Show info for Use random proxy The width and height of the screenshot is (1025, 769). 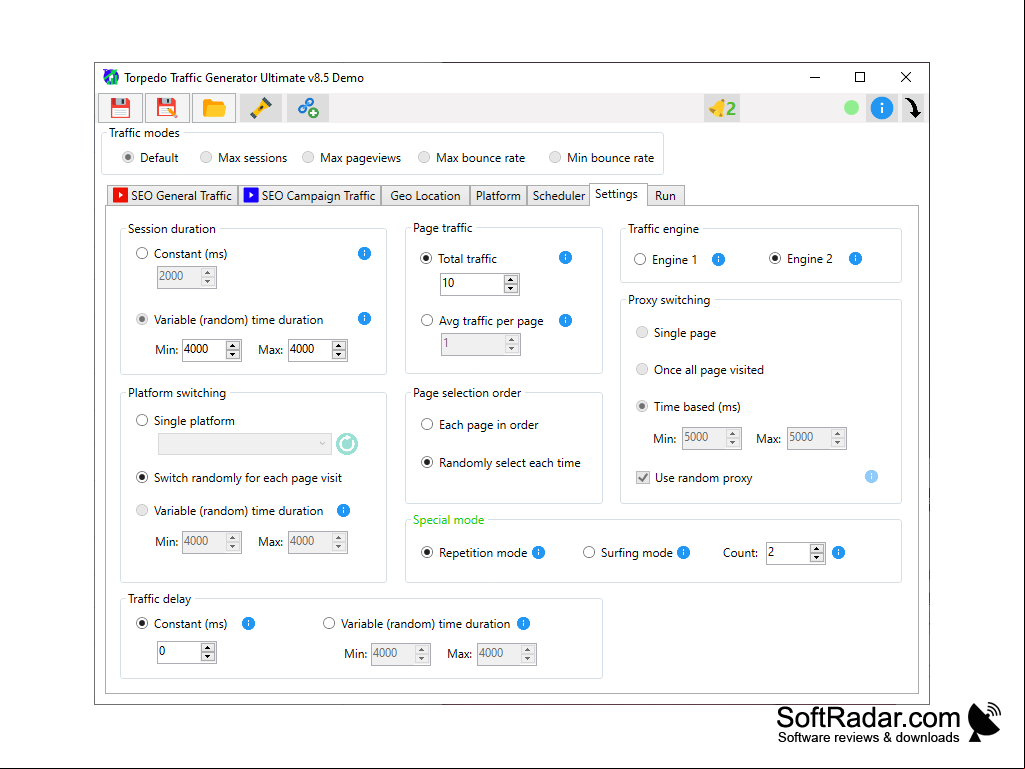[x=871, y=477]
